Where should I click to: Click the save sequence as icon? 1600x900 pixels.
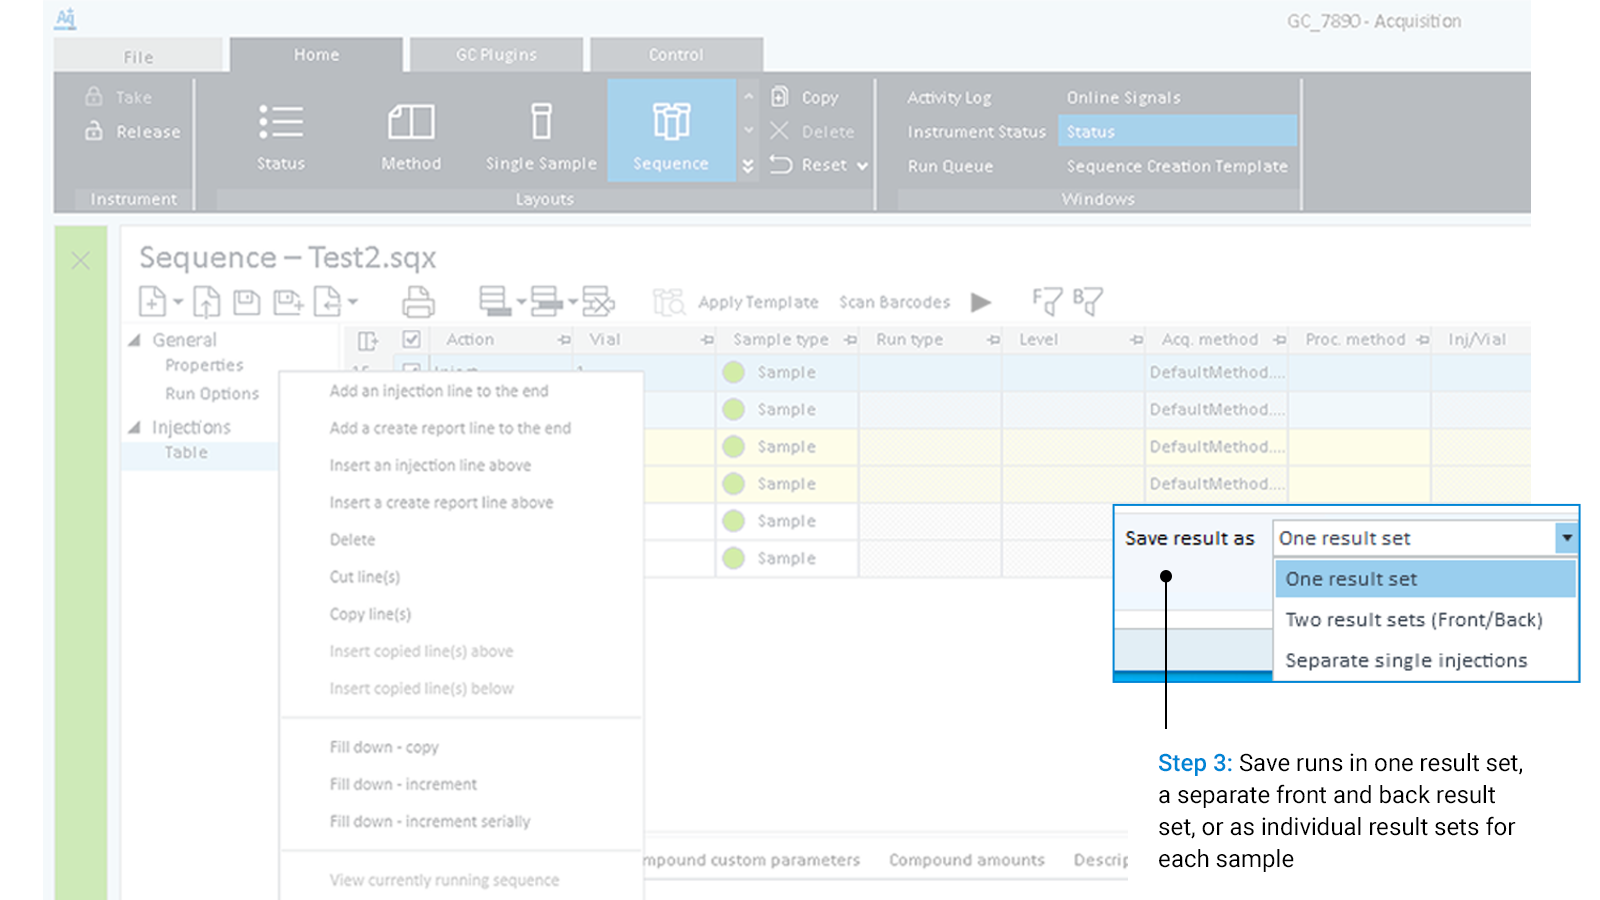click(x=288, y=301)
